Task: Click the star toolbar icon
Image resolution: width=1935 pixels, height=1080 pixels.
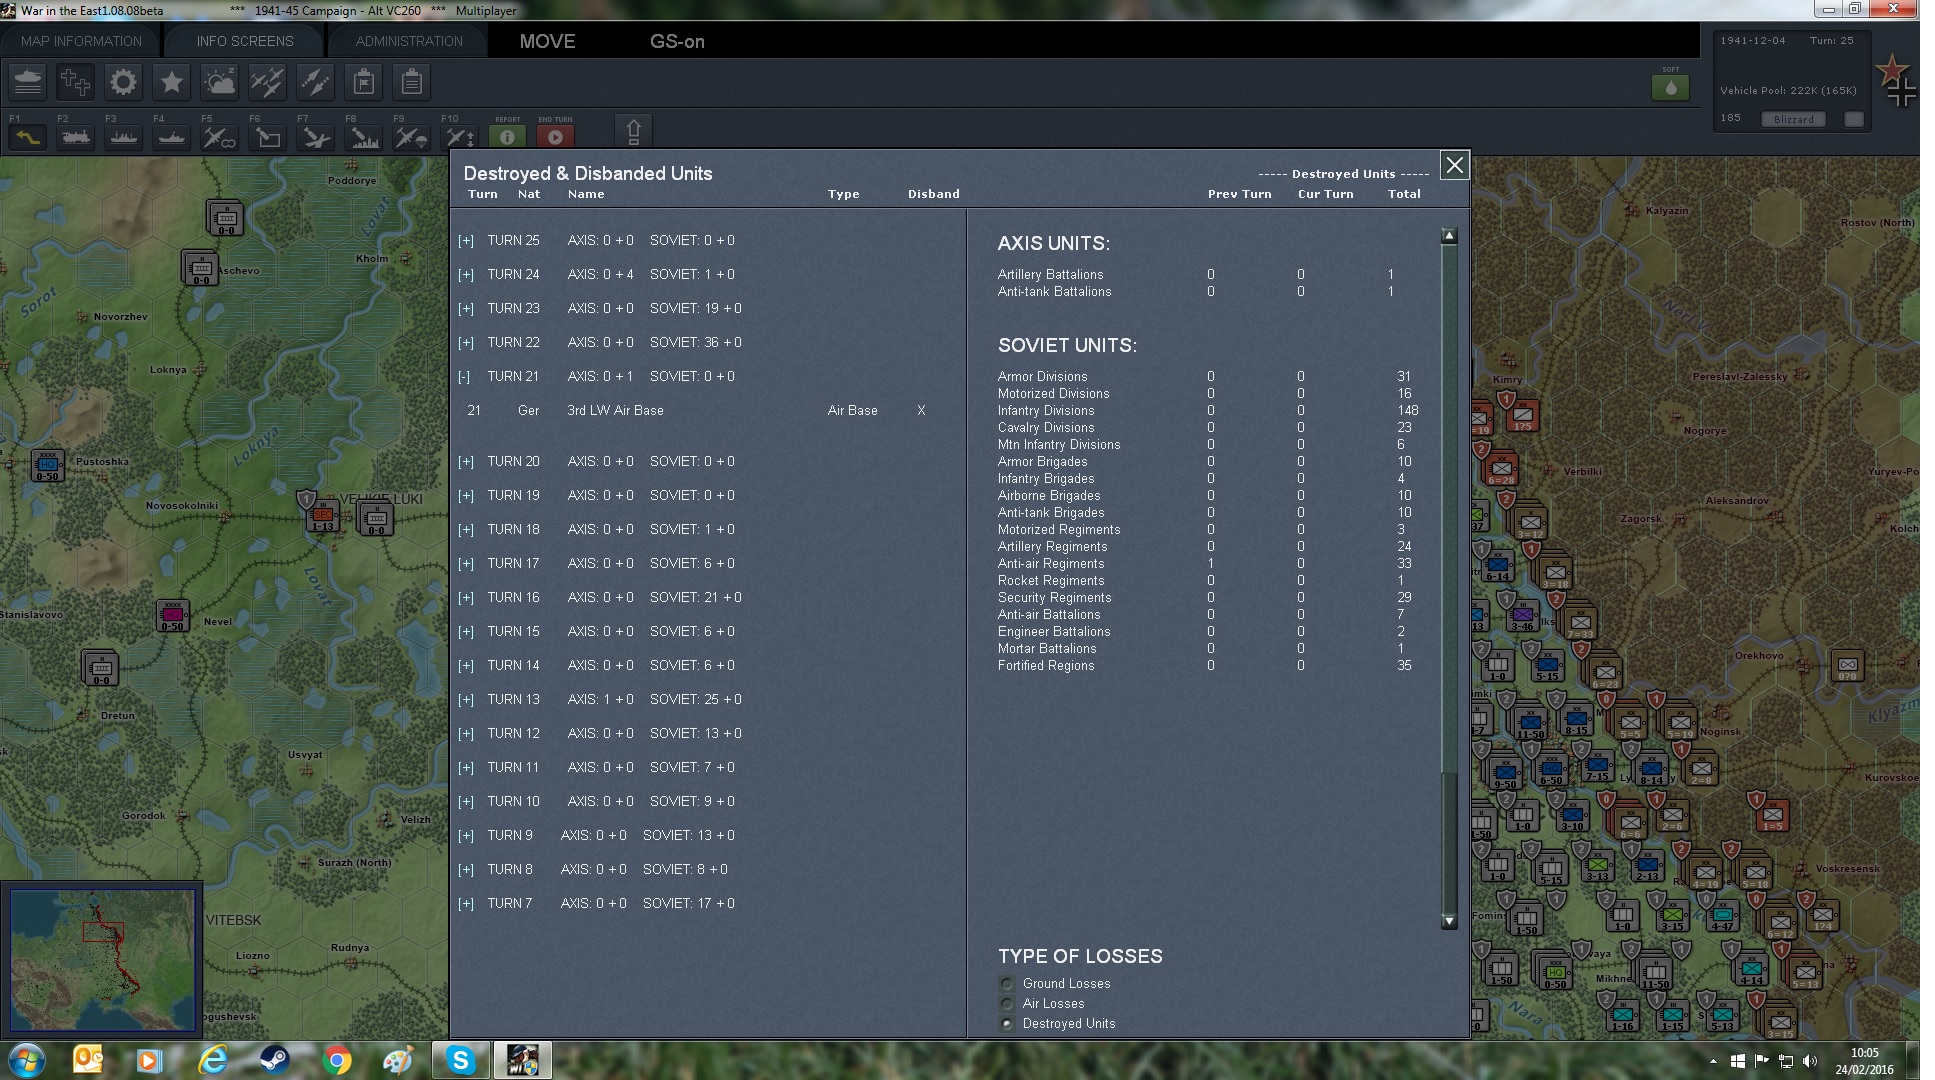Action: pos(172,82)
